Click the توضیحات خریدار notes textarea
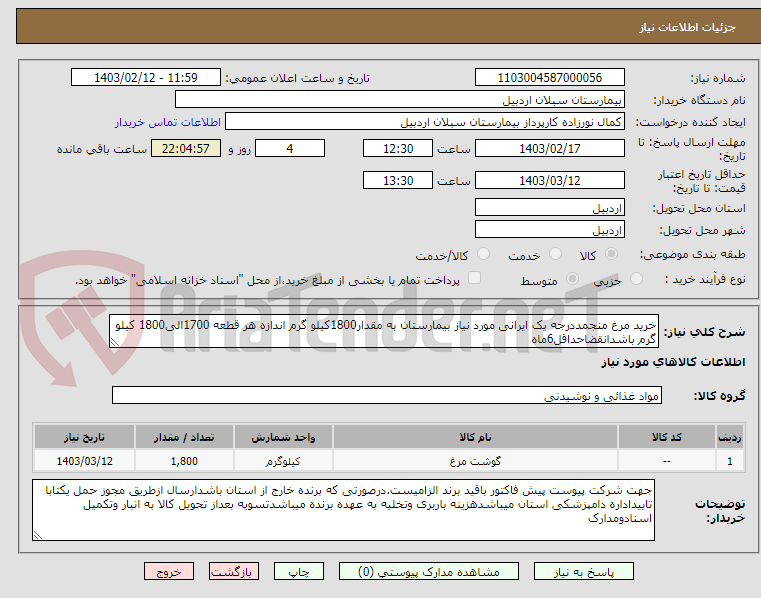Image resolution: width=761 pixels, height=598 pixels. tap(343, 510)
